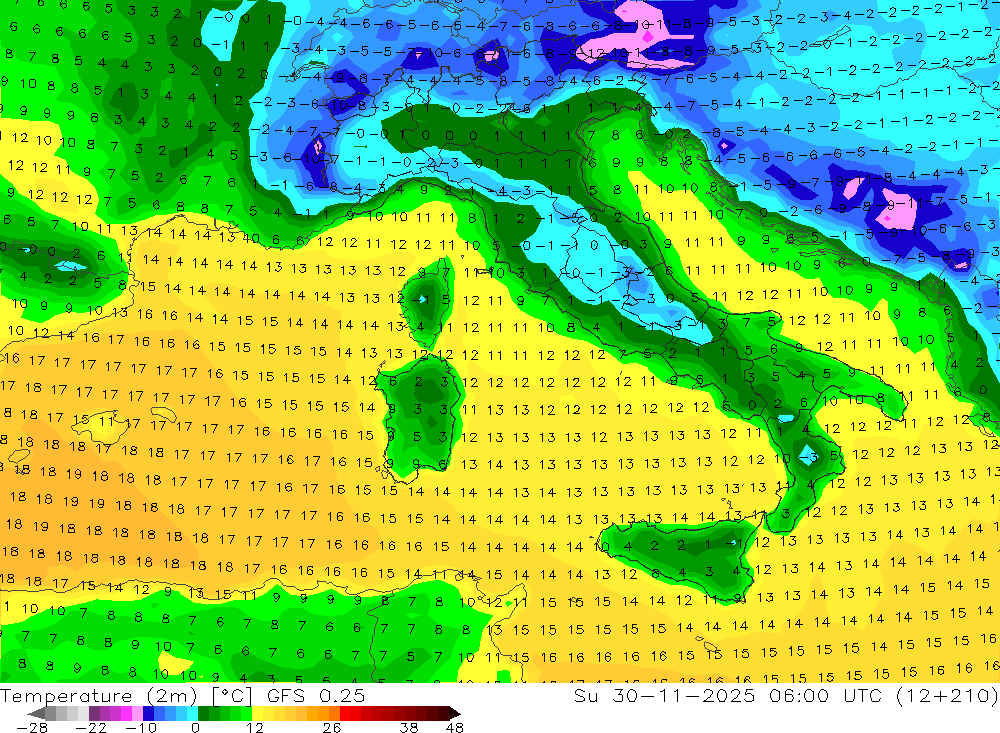Click the 38 legend scale label
Screen dimensions: 1000x733
[409, 728]
